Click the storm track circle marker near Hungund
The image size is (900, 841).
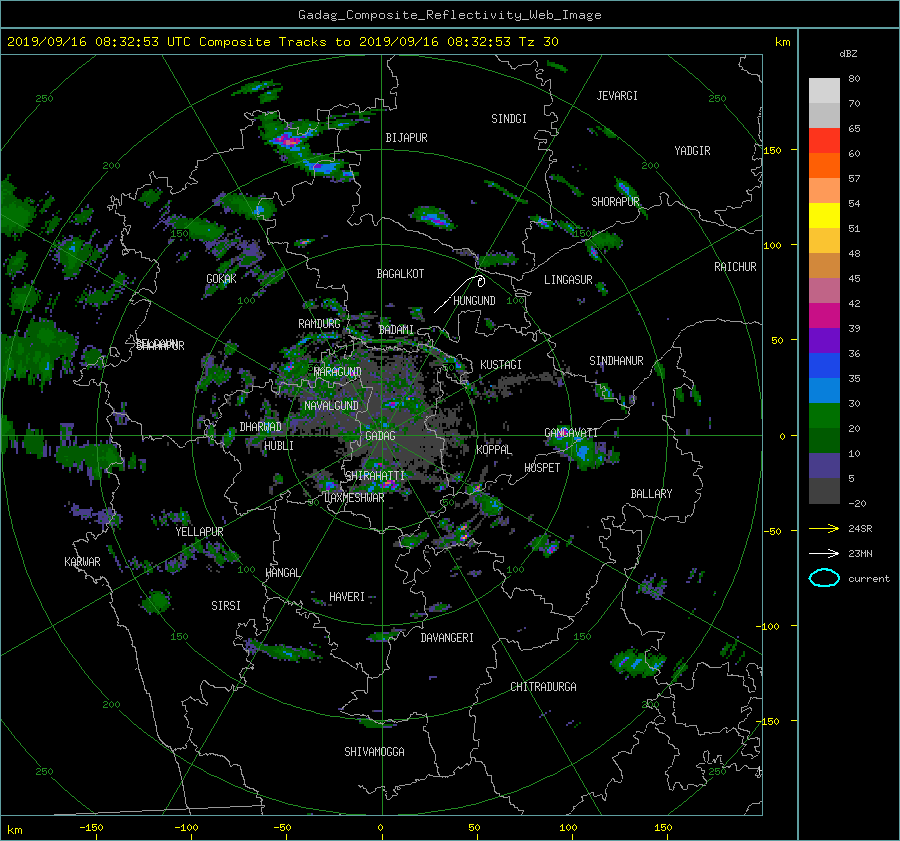coord(481,281)
